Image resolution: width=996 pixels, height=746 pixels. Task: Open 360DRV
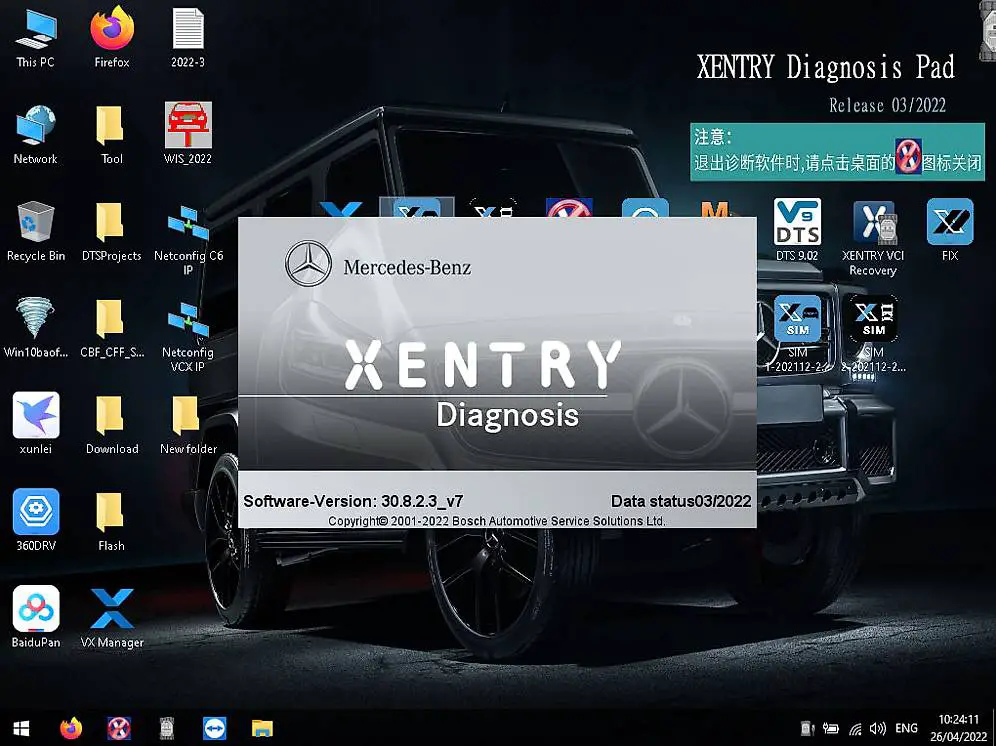coord(36,515)
